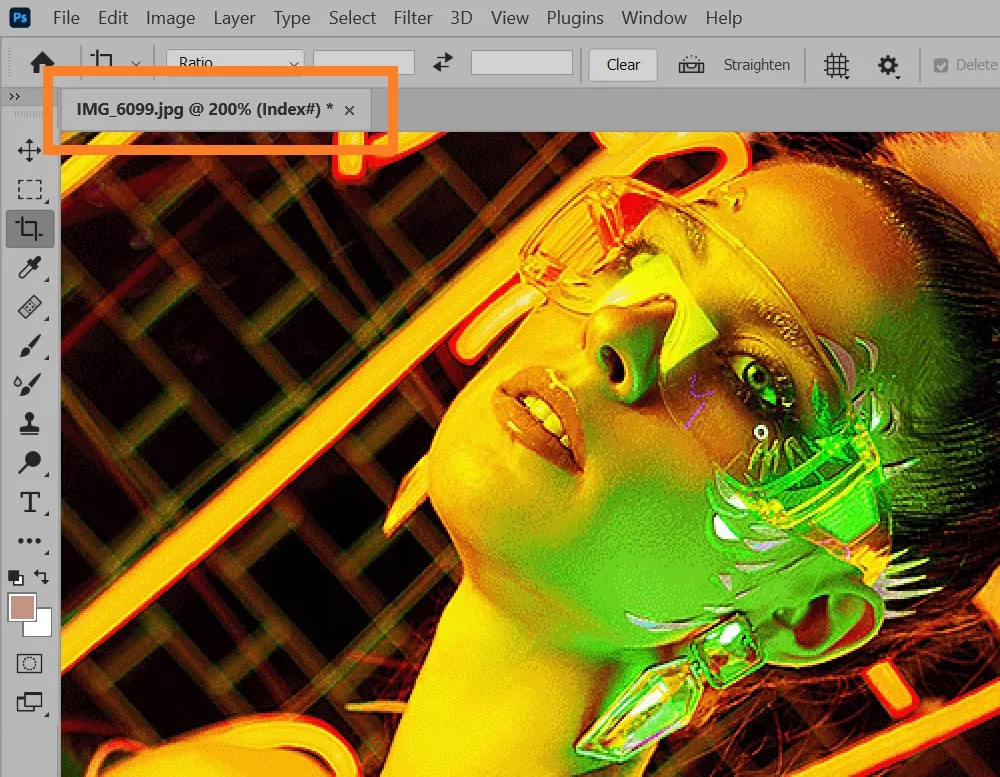Click the Clear button
This screenshot has width=1000, height=777.
(x=622, y=64)
